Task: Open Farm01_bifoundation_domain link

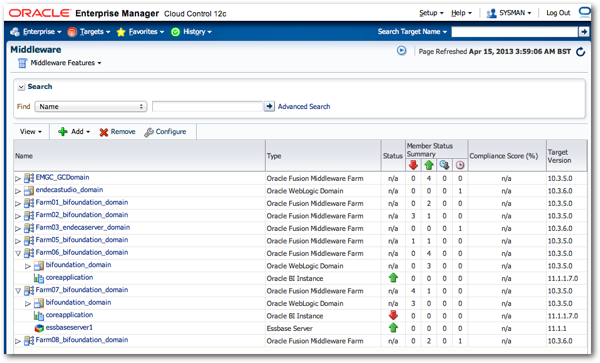Action: 82,202
